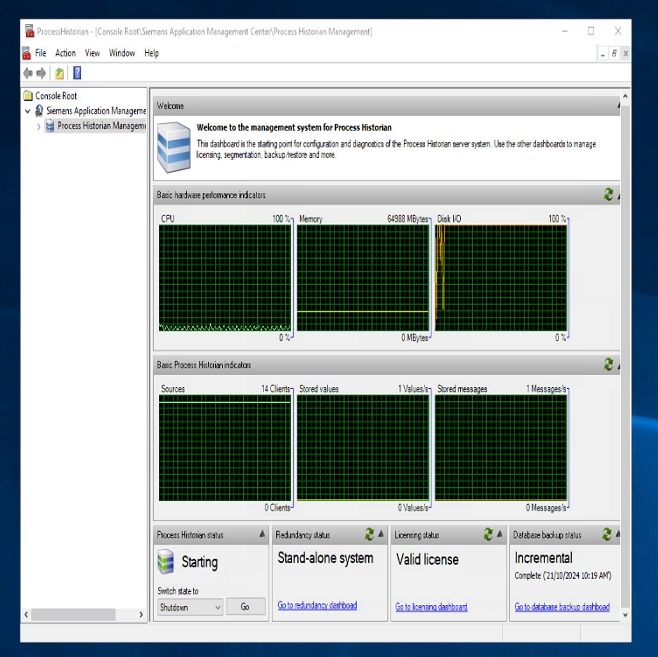Click the Process Historian server icon beside Starting
The image size is (658, 657).
click(166, 561)
